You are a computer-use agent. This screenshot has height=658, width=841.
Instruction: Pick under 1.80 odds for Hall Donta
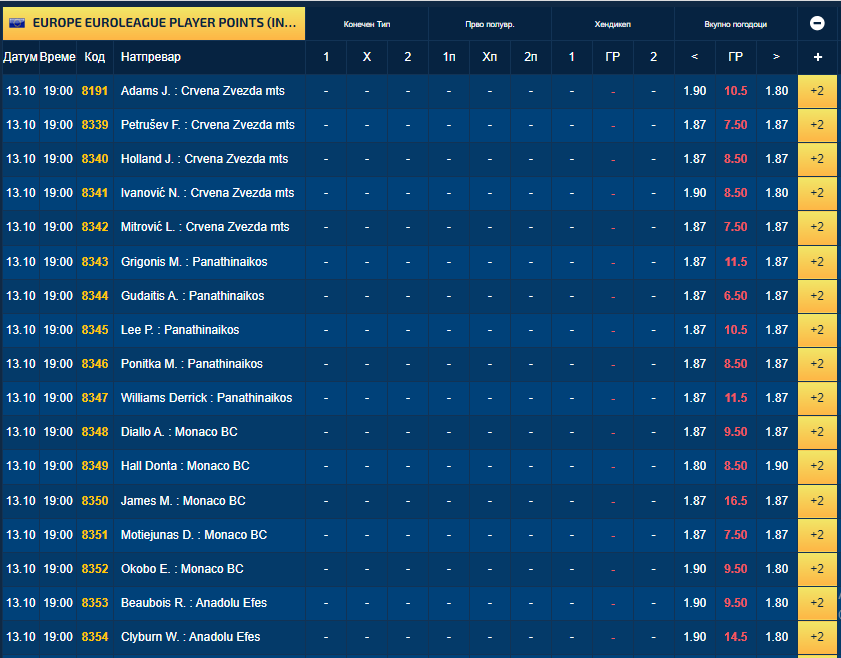click(x=695, y=466)
